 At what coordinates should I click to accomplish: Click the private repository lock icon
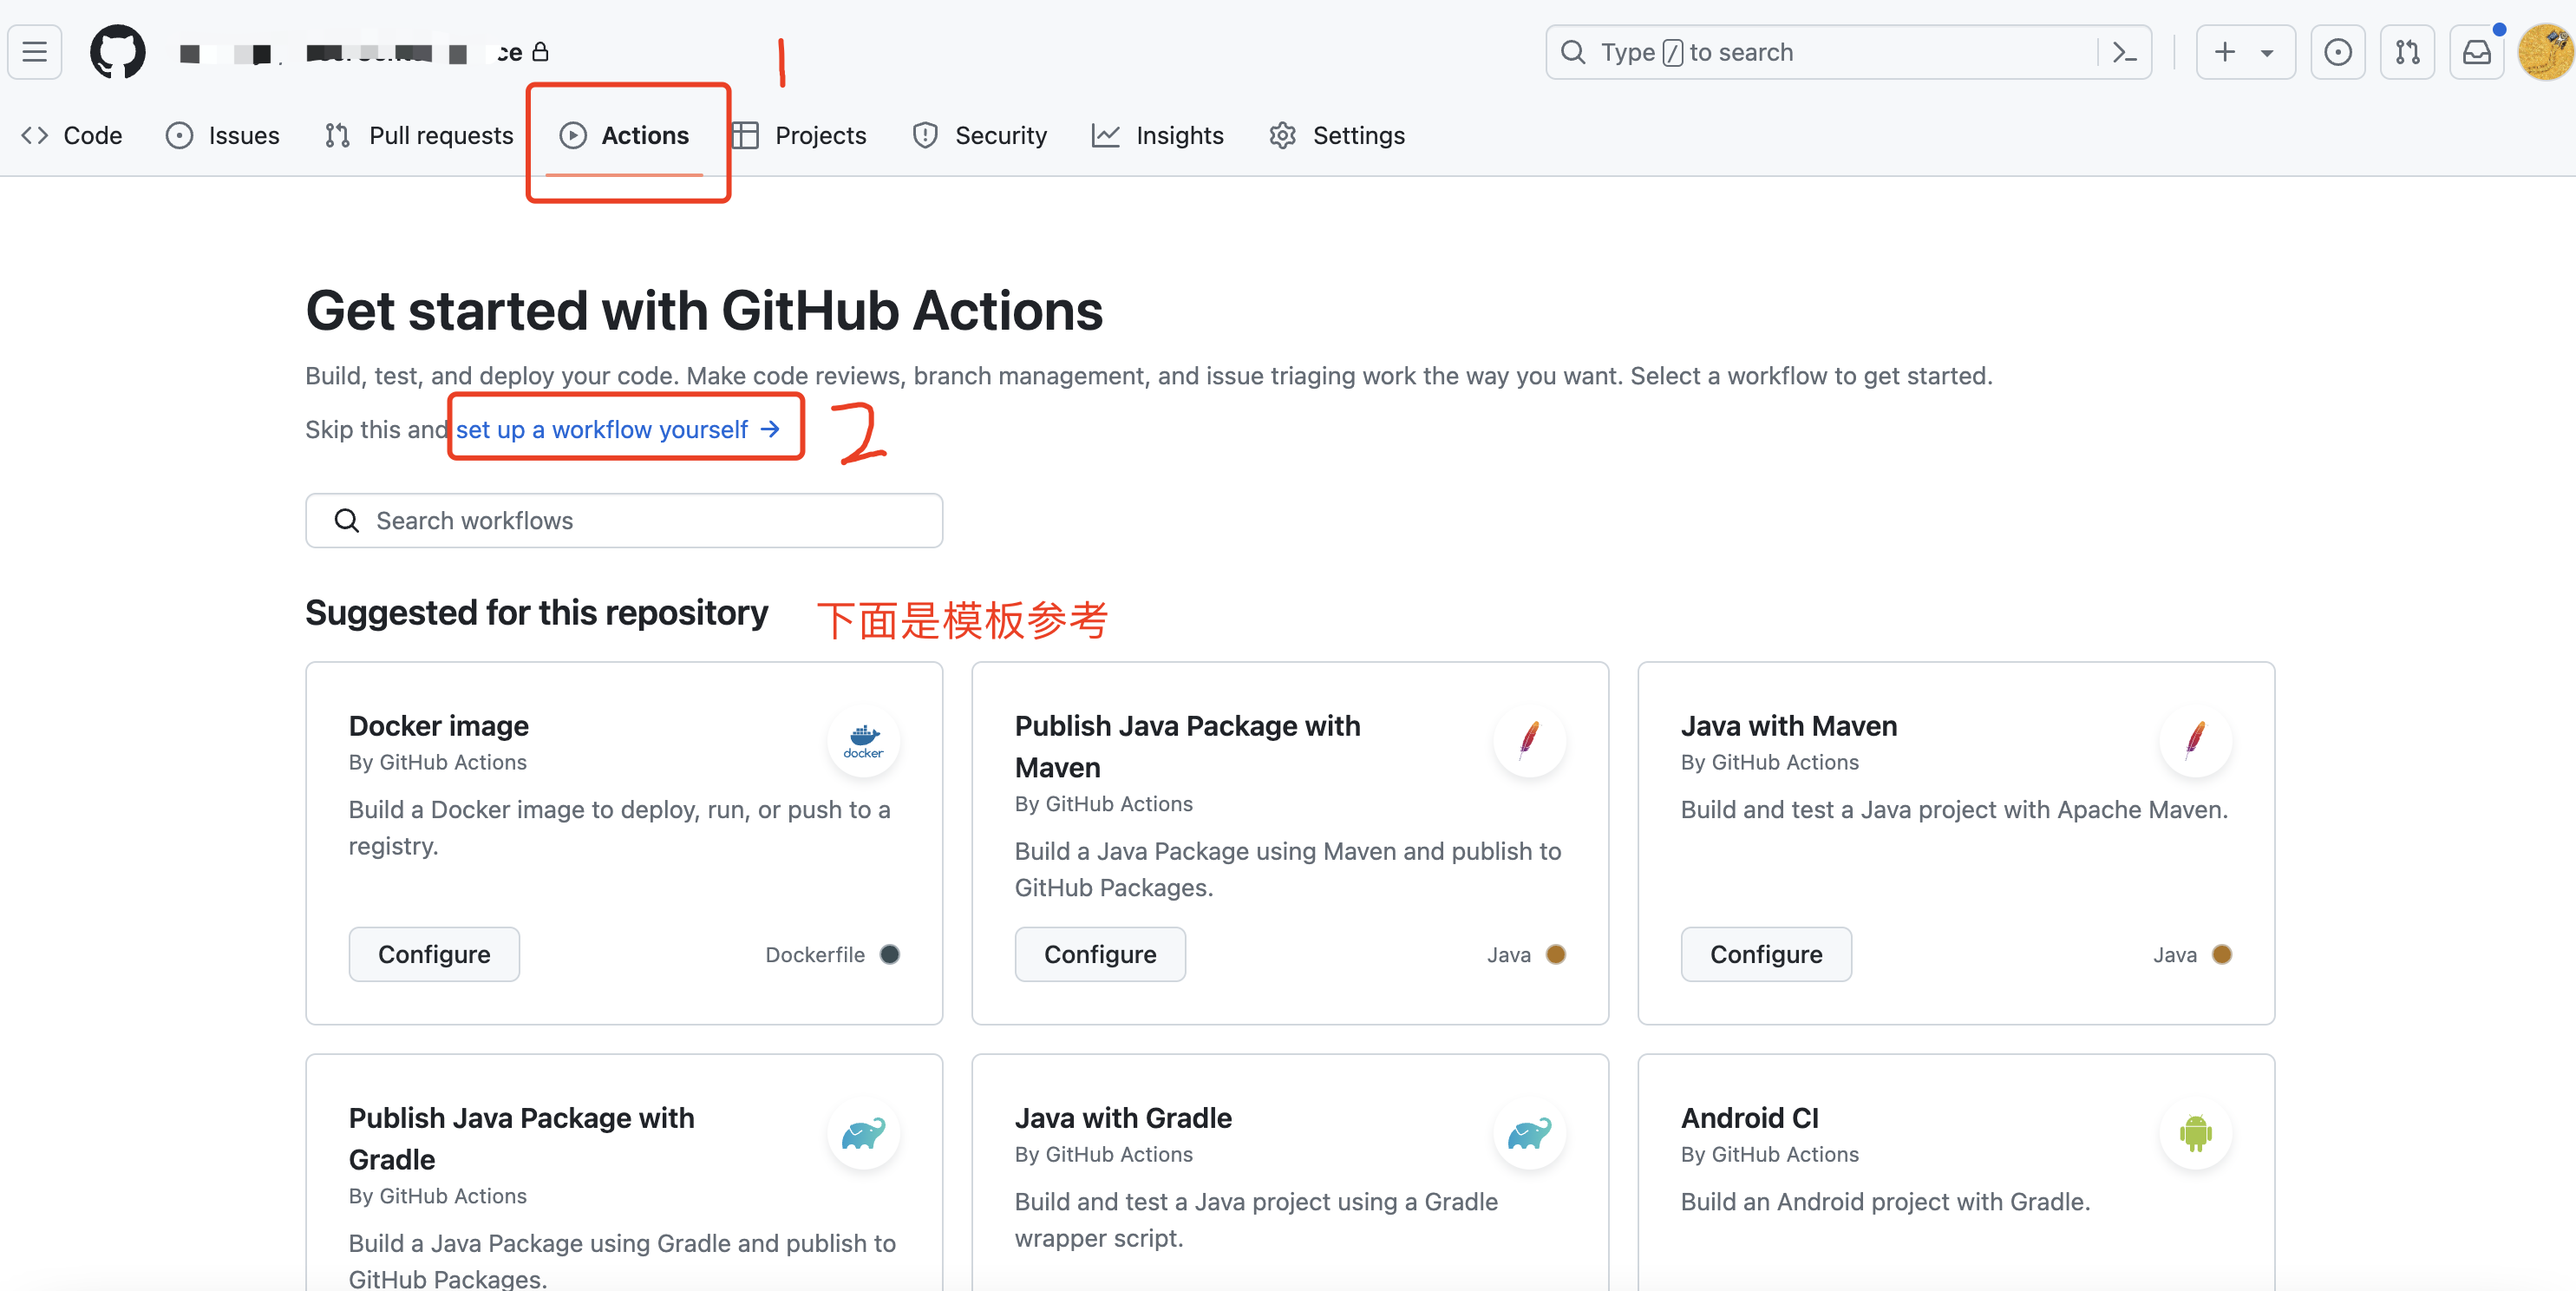coord(540,51)
